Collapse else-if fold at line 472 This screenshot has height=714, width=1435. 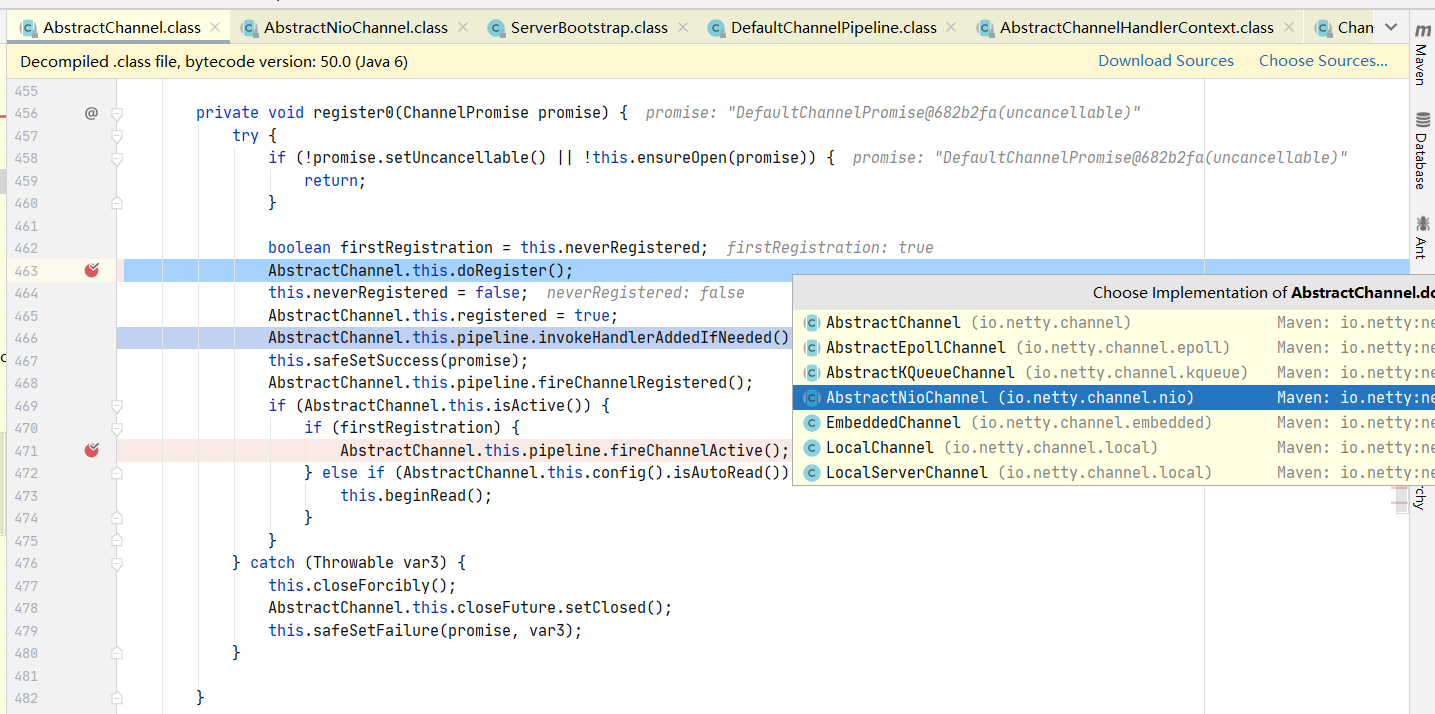tap(117, 473)
